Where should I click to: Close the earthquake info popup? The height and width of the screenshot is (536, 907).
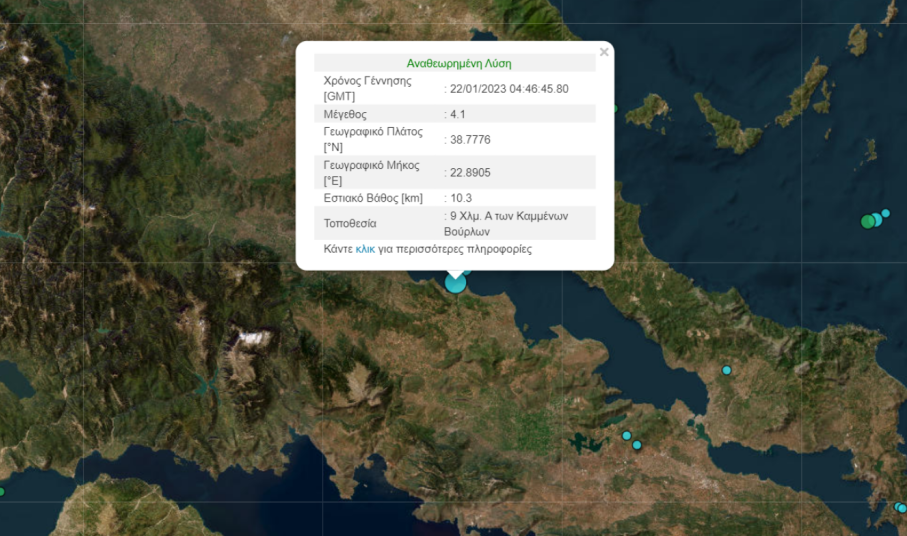603,52
